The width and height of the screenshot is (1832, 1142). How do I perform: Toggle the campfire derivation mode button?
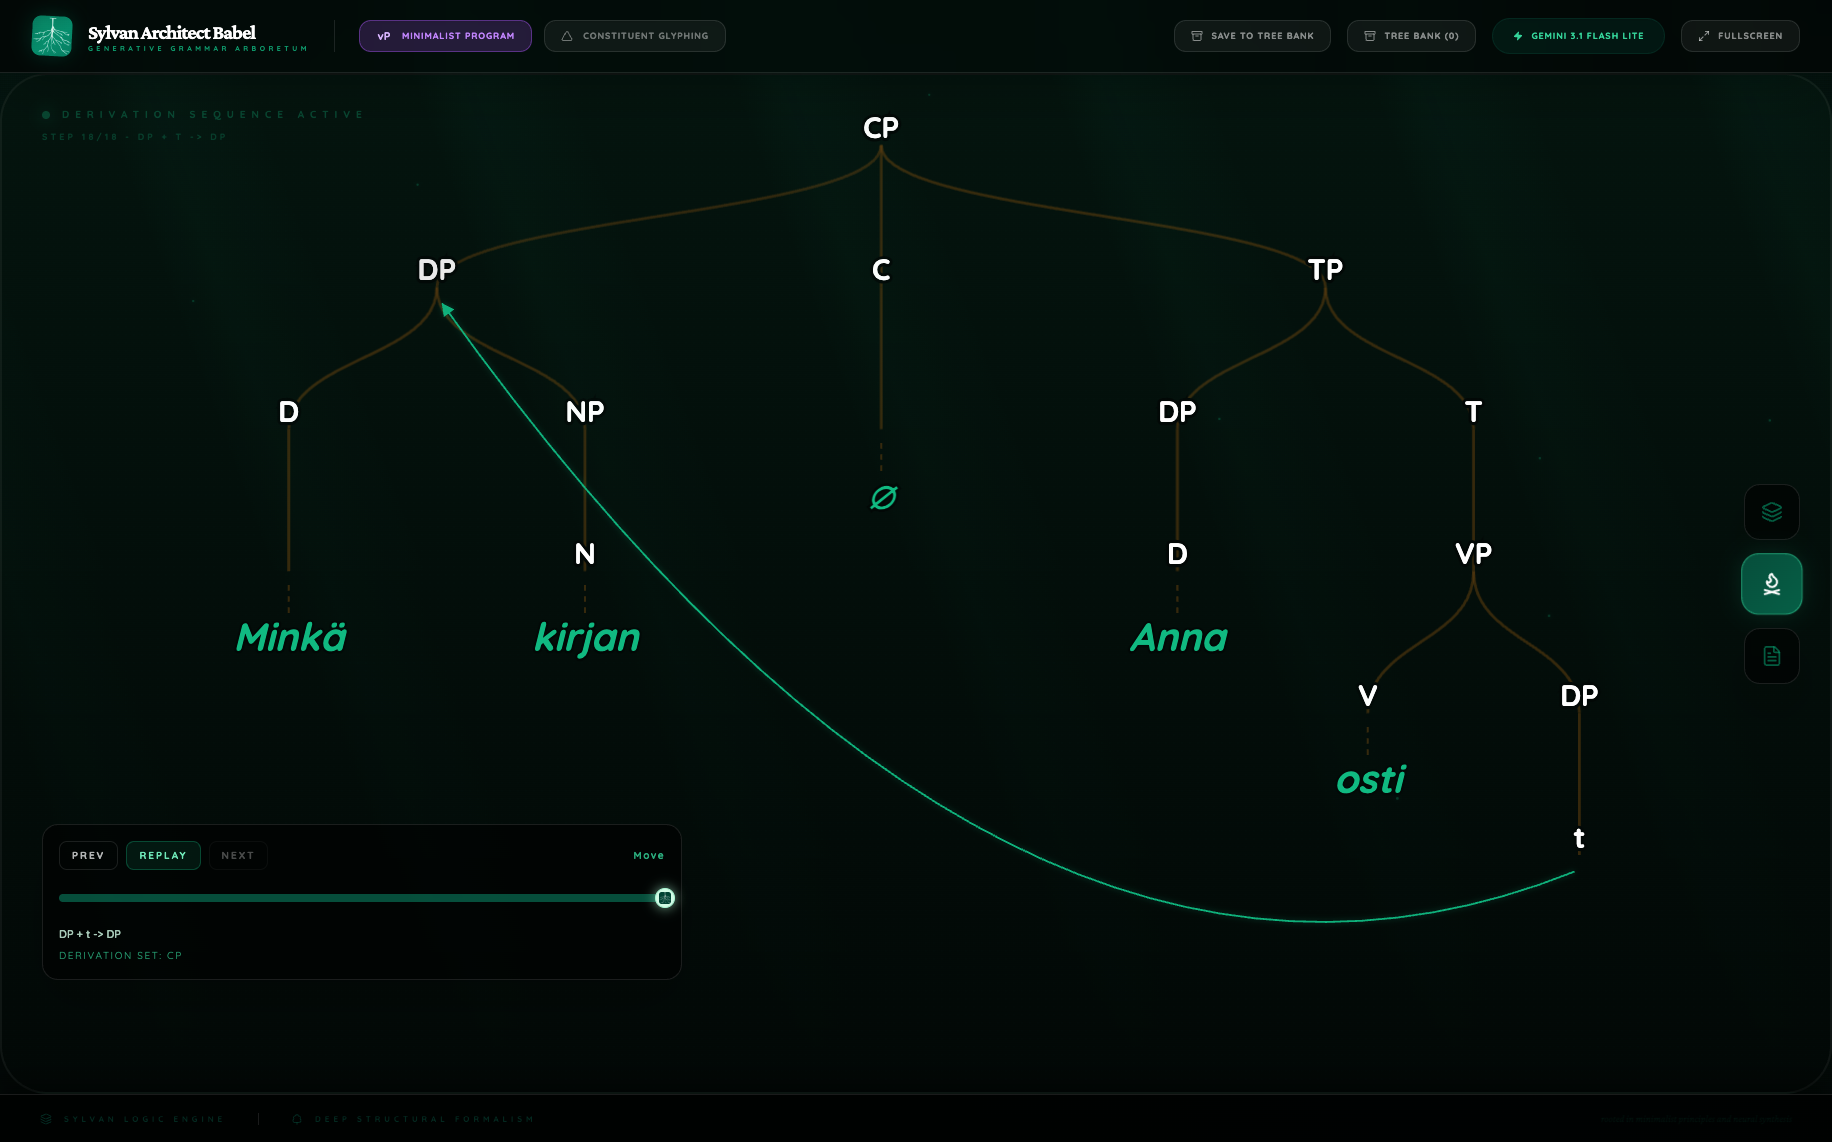pos(1771,584)
